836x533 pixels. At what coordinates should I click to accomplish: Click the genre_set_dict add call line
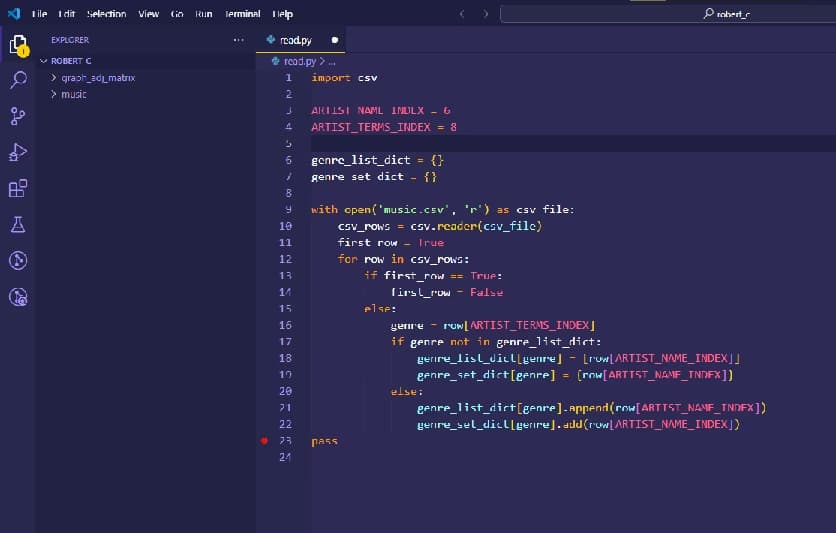pos(578,424)
